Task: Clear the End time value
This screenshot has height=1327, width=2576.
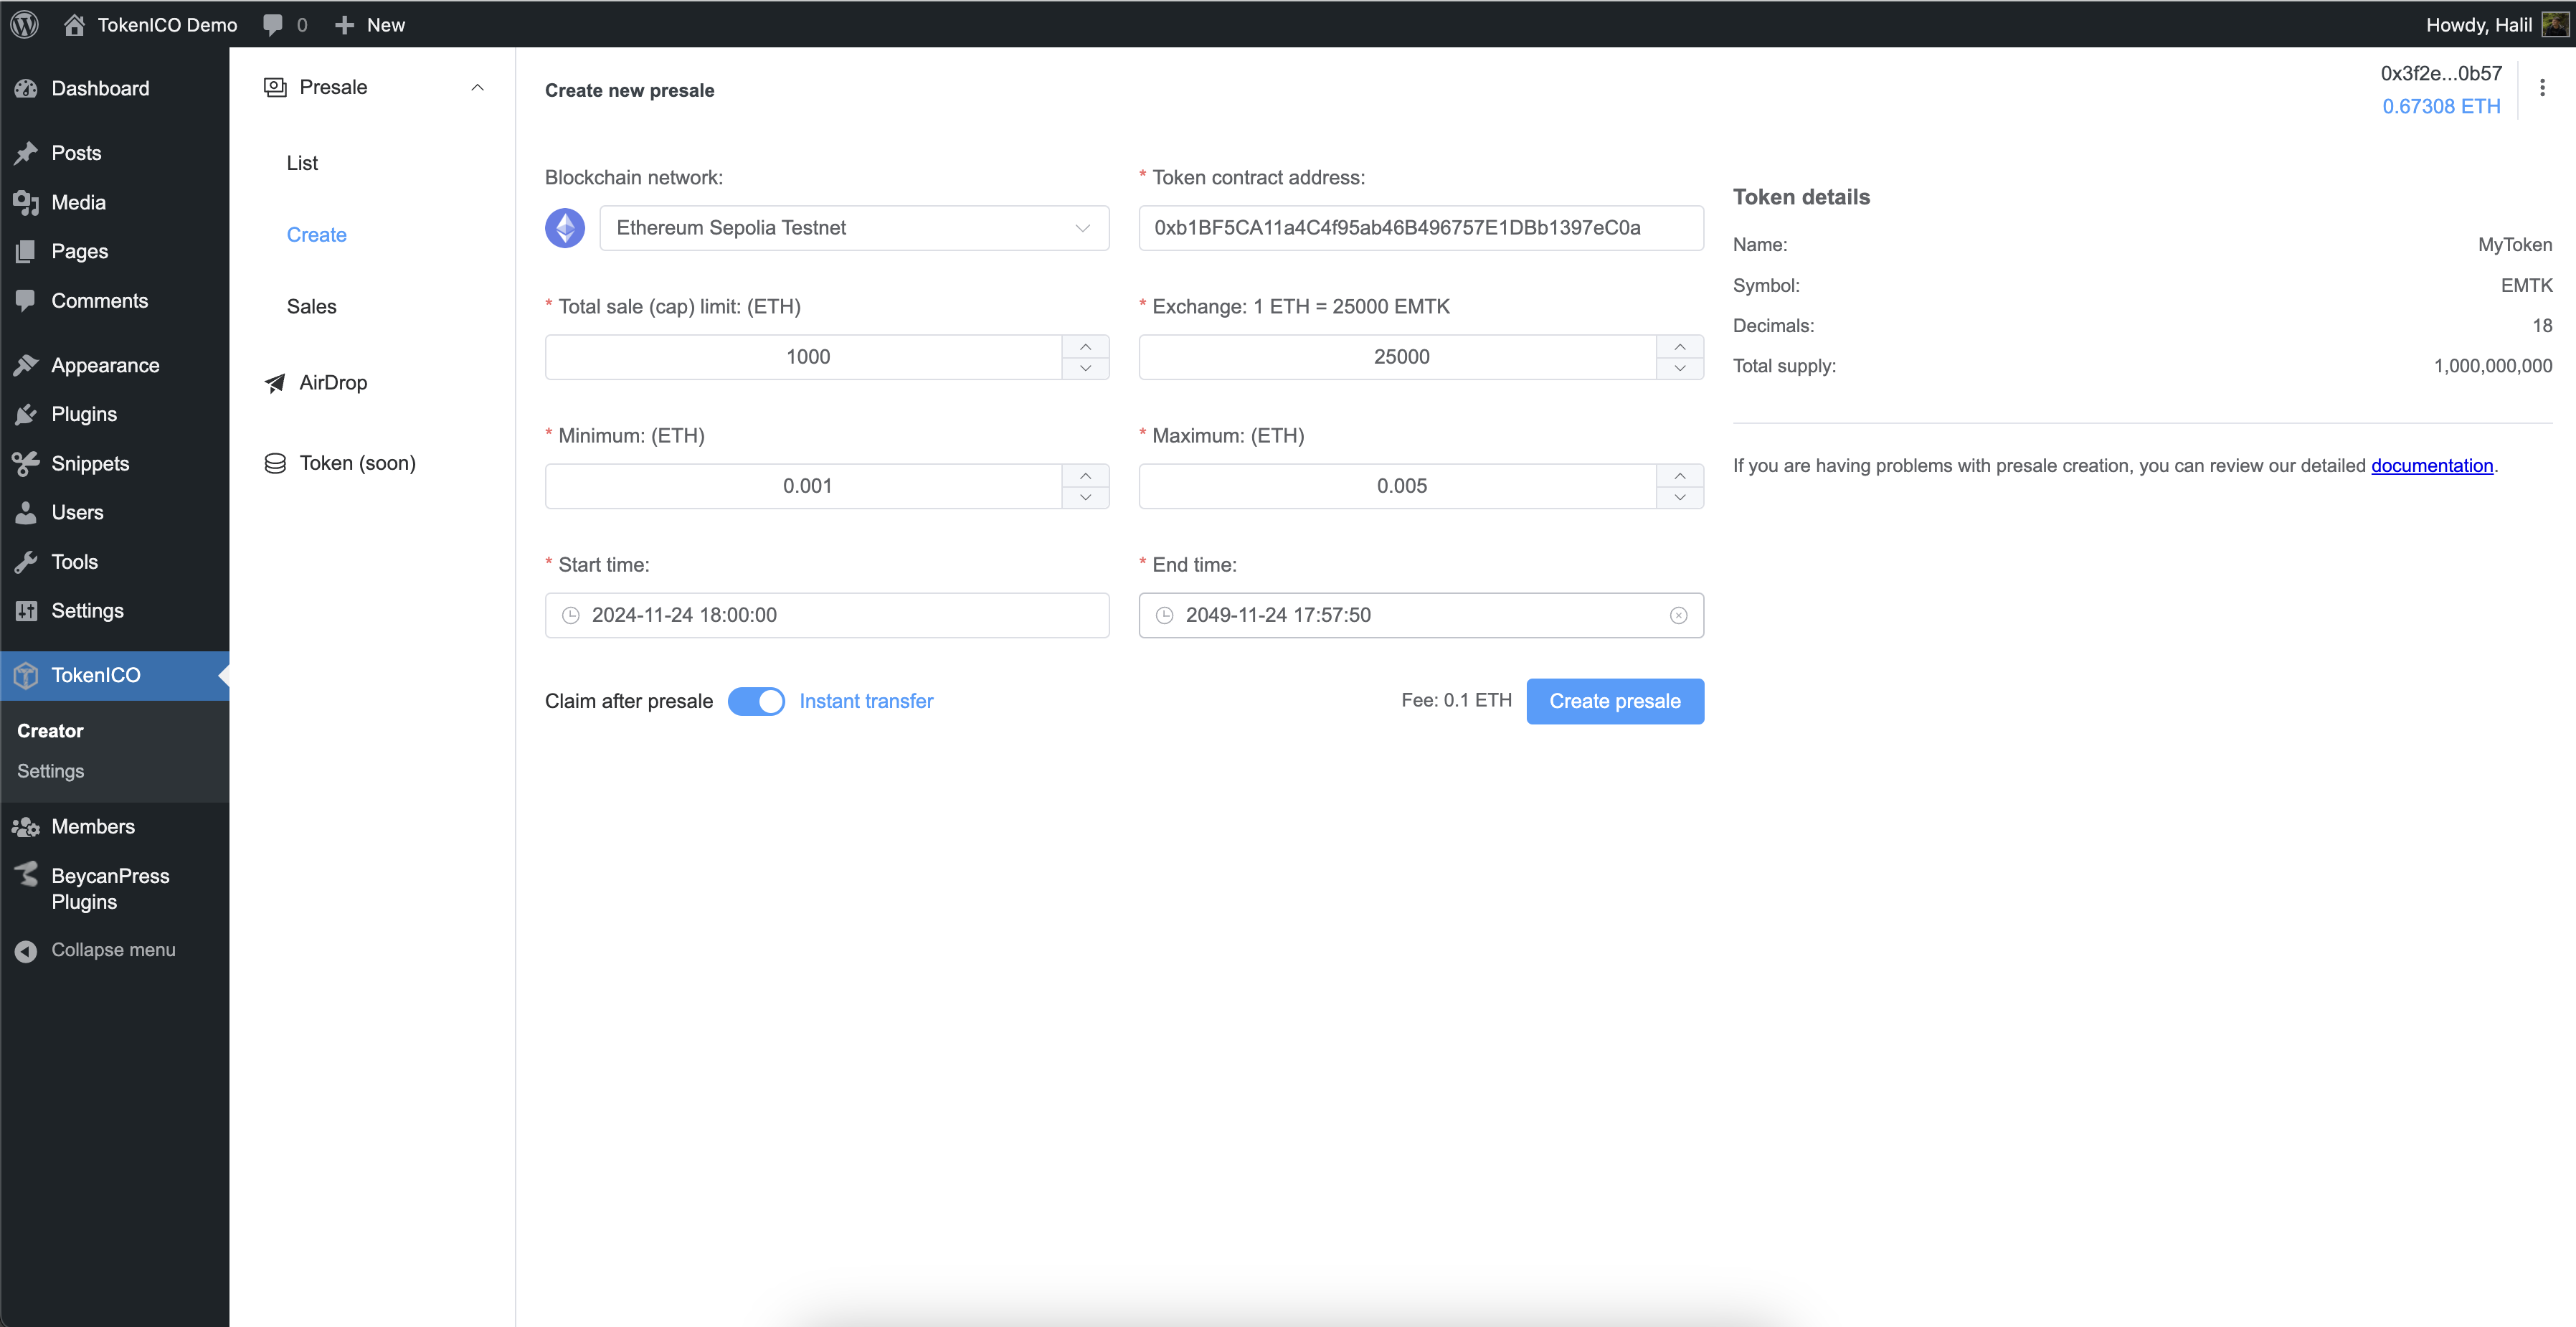Action: [1679, 615]
